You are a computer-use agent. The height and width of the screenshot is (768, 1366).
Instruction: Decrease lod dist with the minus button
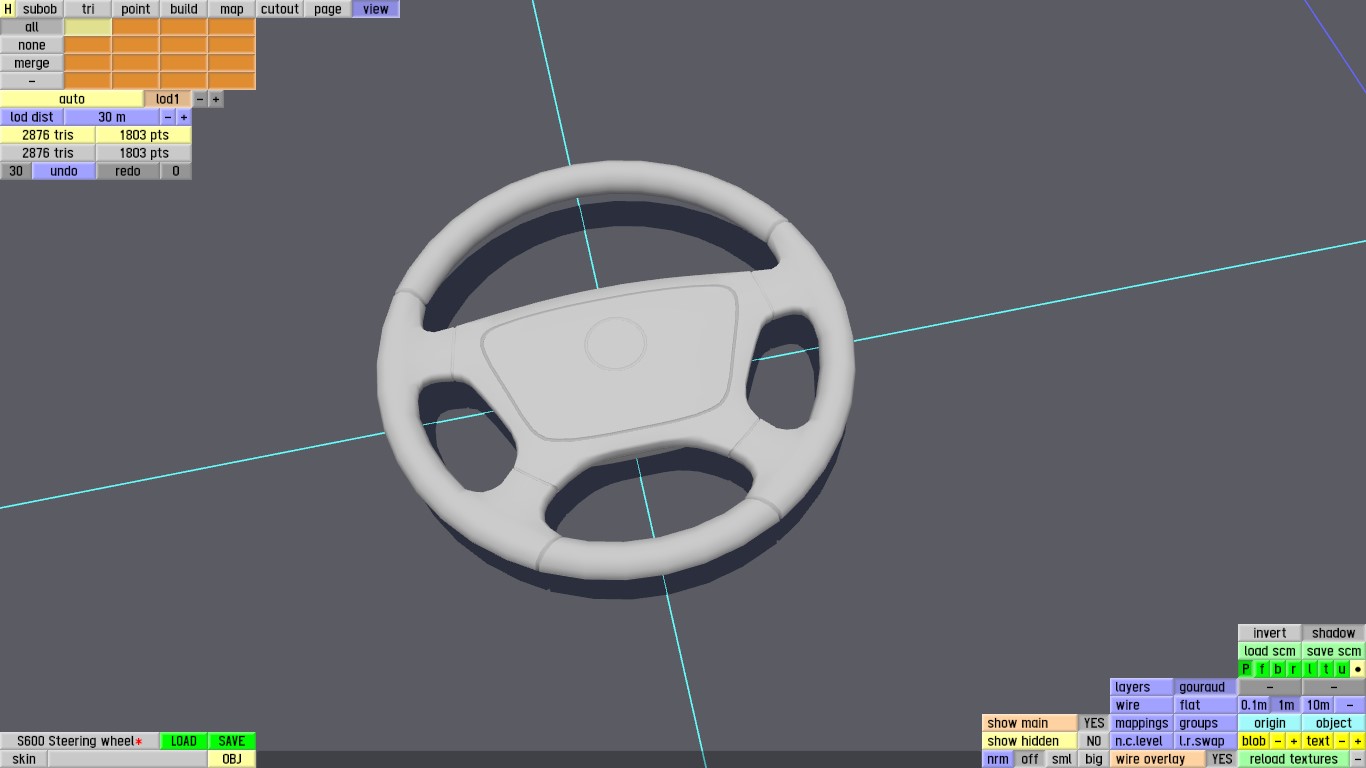pyautogui.click(x=168, y=117)
